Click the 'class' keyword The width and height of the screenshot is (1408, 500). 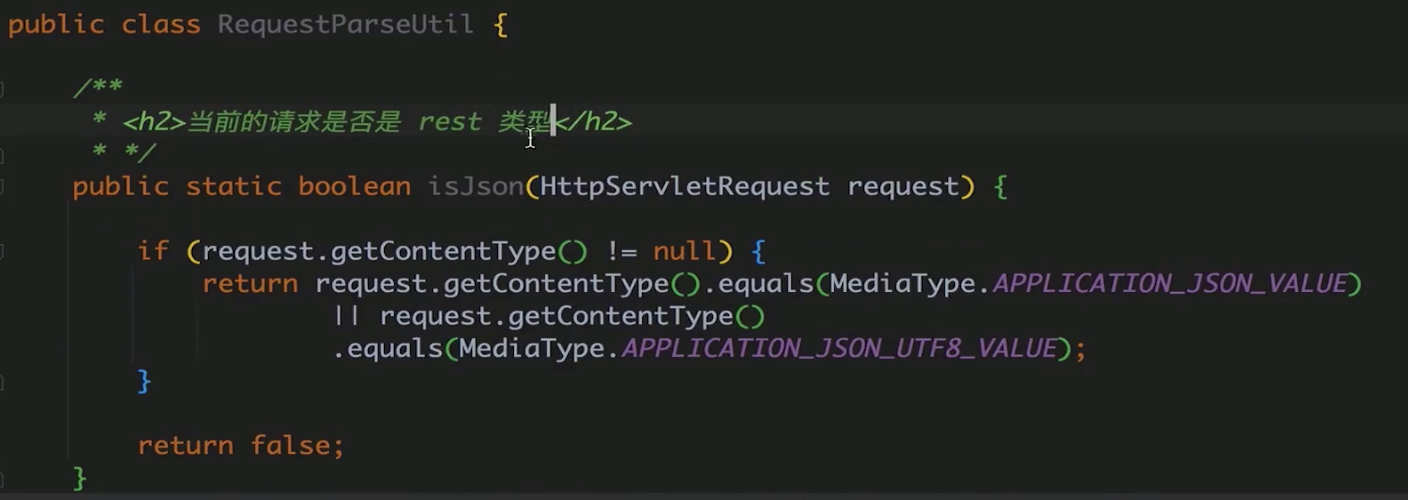161,24
